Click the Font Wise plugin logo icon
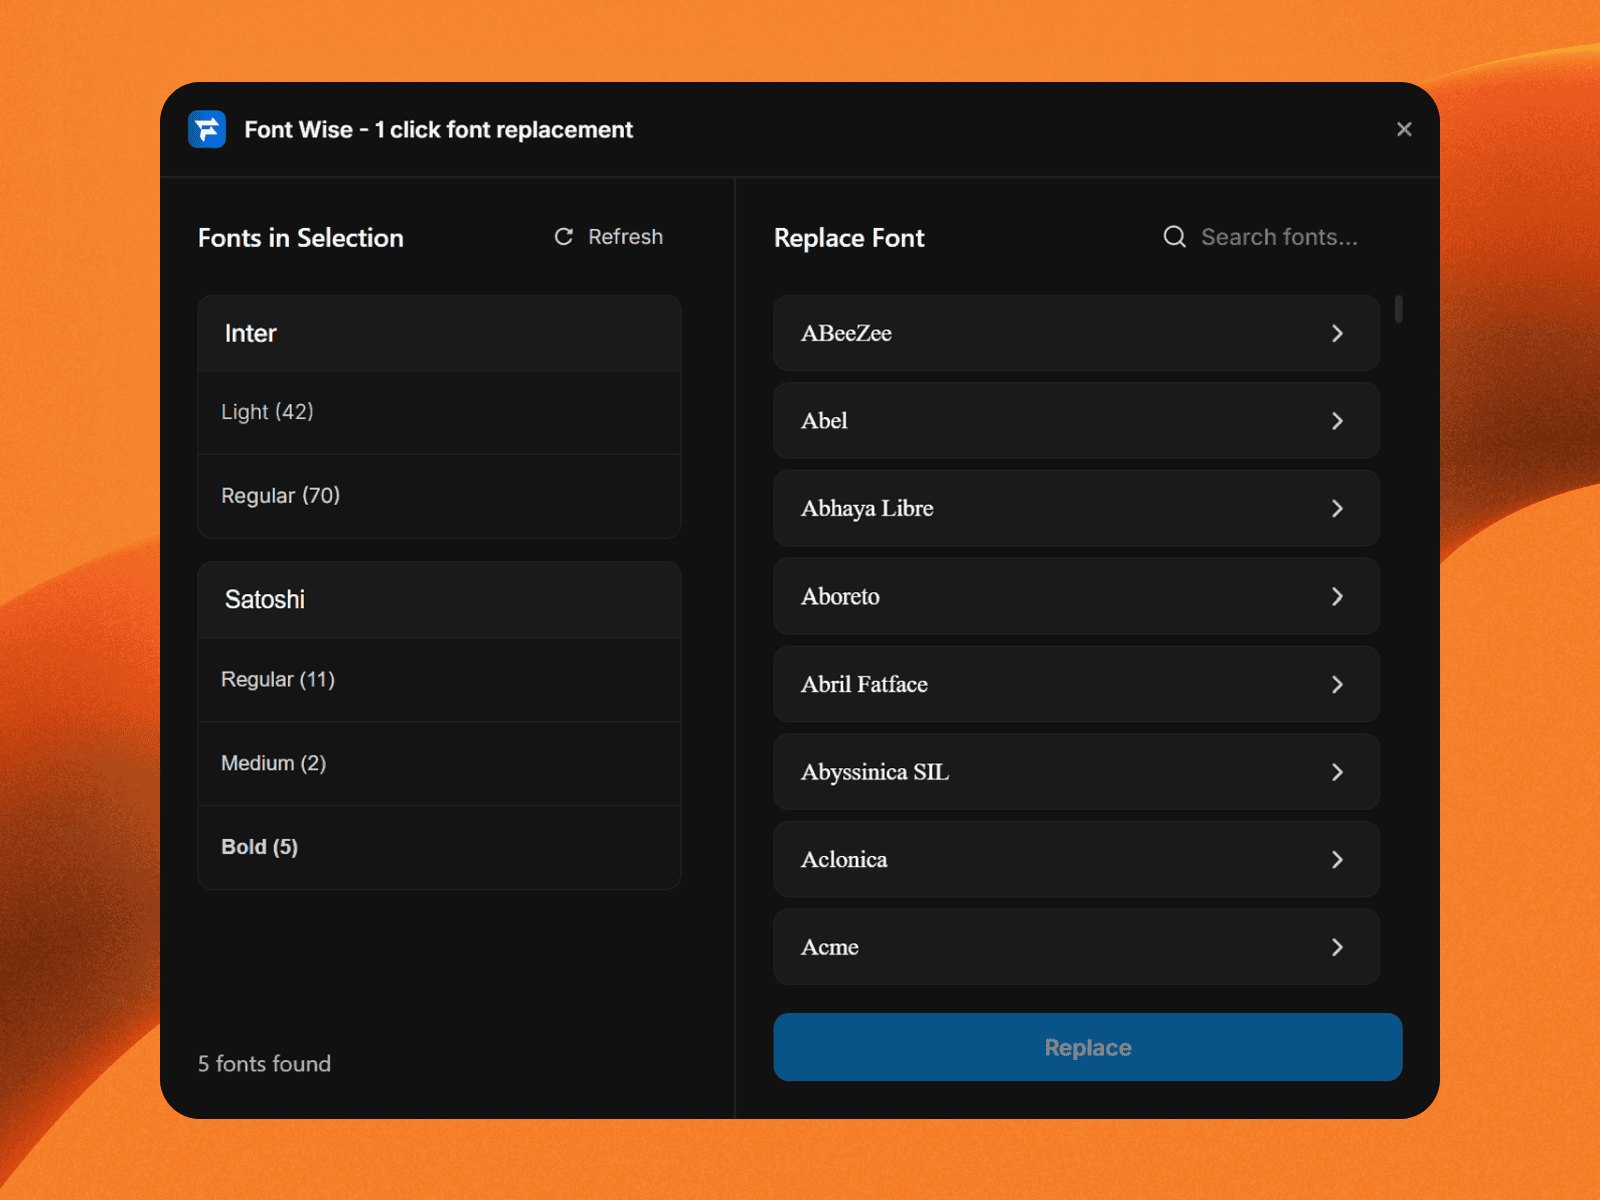 click(x=207, y=129)
